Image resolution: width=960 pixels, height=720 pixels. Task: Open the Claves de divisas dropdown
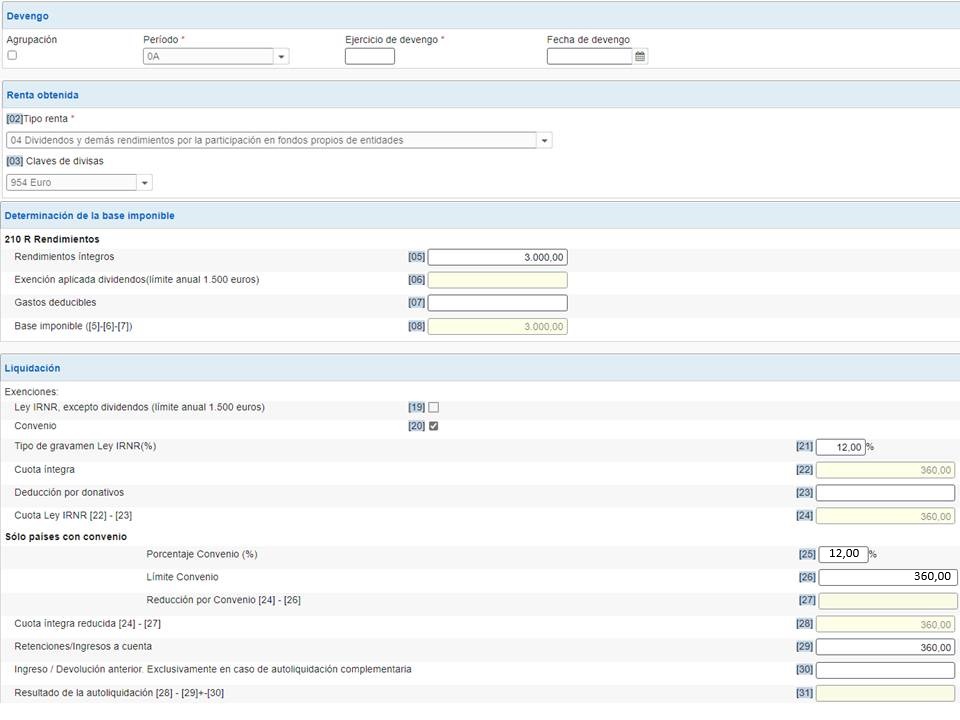144,182
